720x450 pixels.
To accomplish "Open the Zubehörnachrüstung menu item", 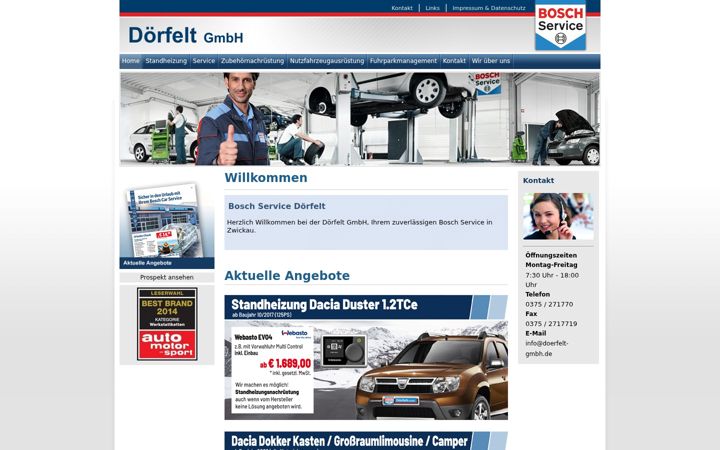I will (253, 61).
